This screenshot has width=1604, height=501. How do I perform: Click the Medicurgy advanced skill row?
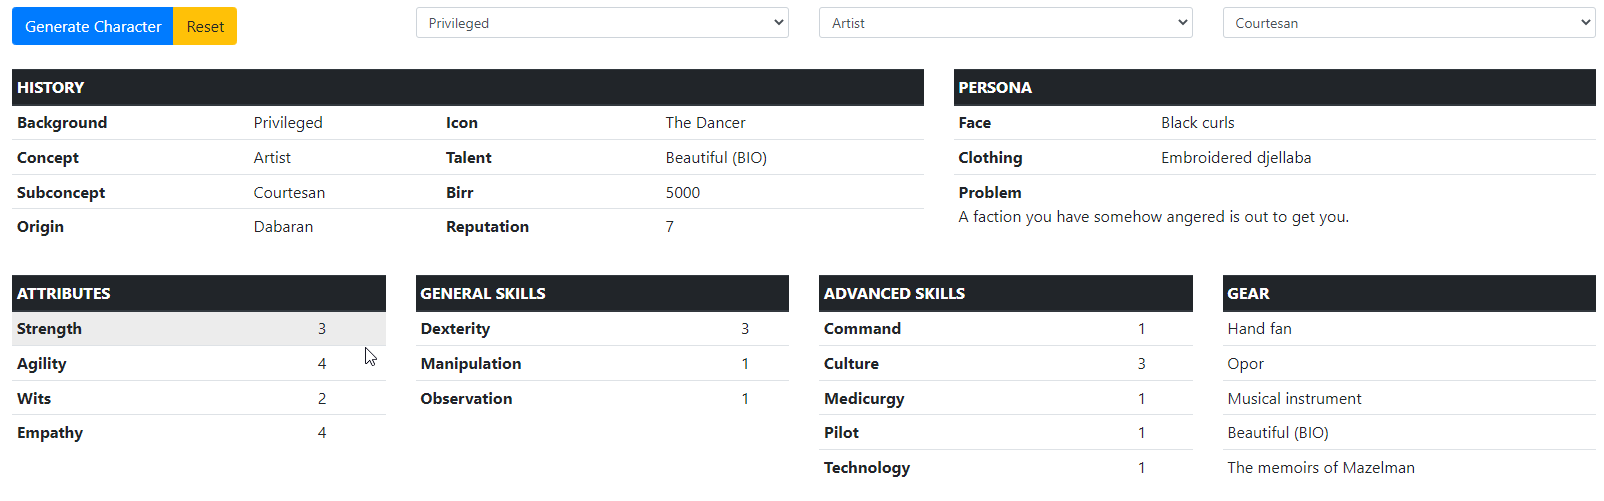(1005, 398)
